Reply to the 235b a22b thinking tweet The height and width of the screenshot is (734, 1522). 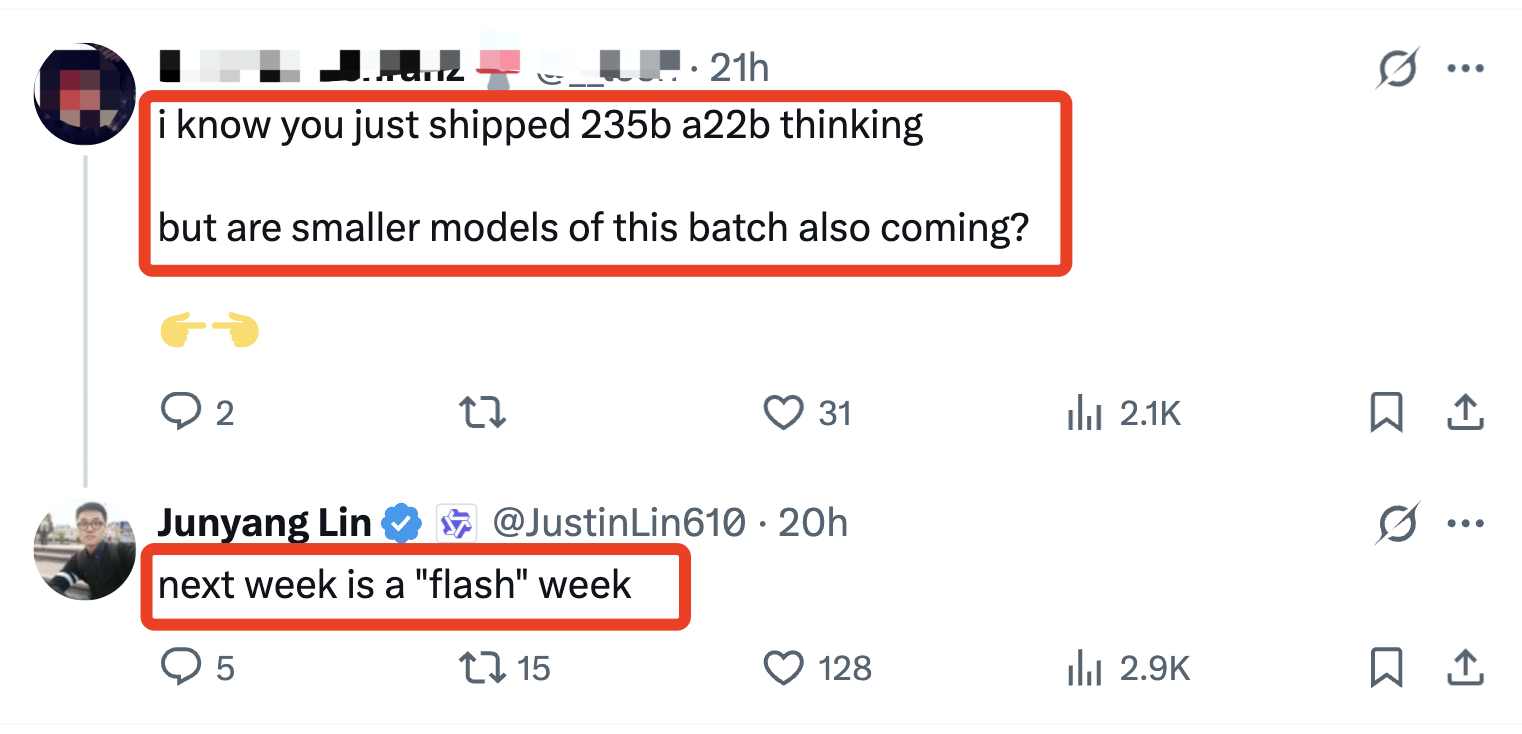coord(184,412)
